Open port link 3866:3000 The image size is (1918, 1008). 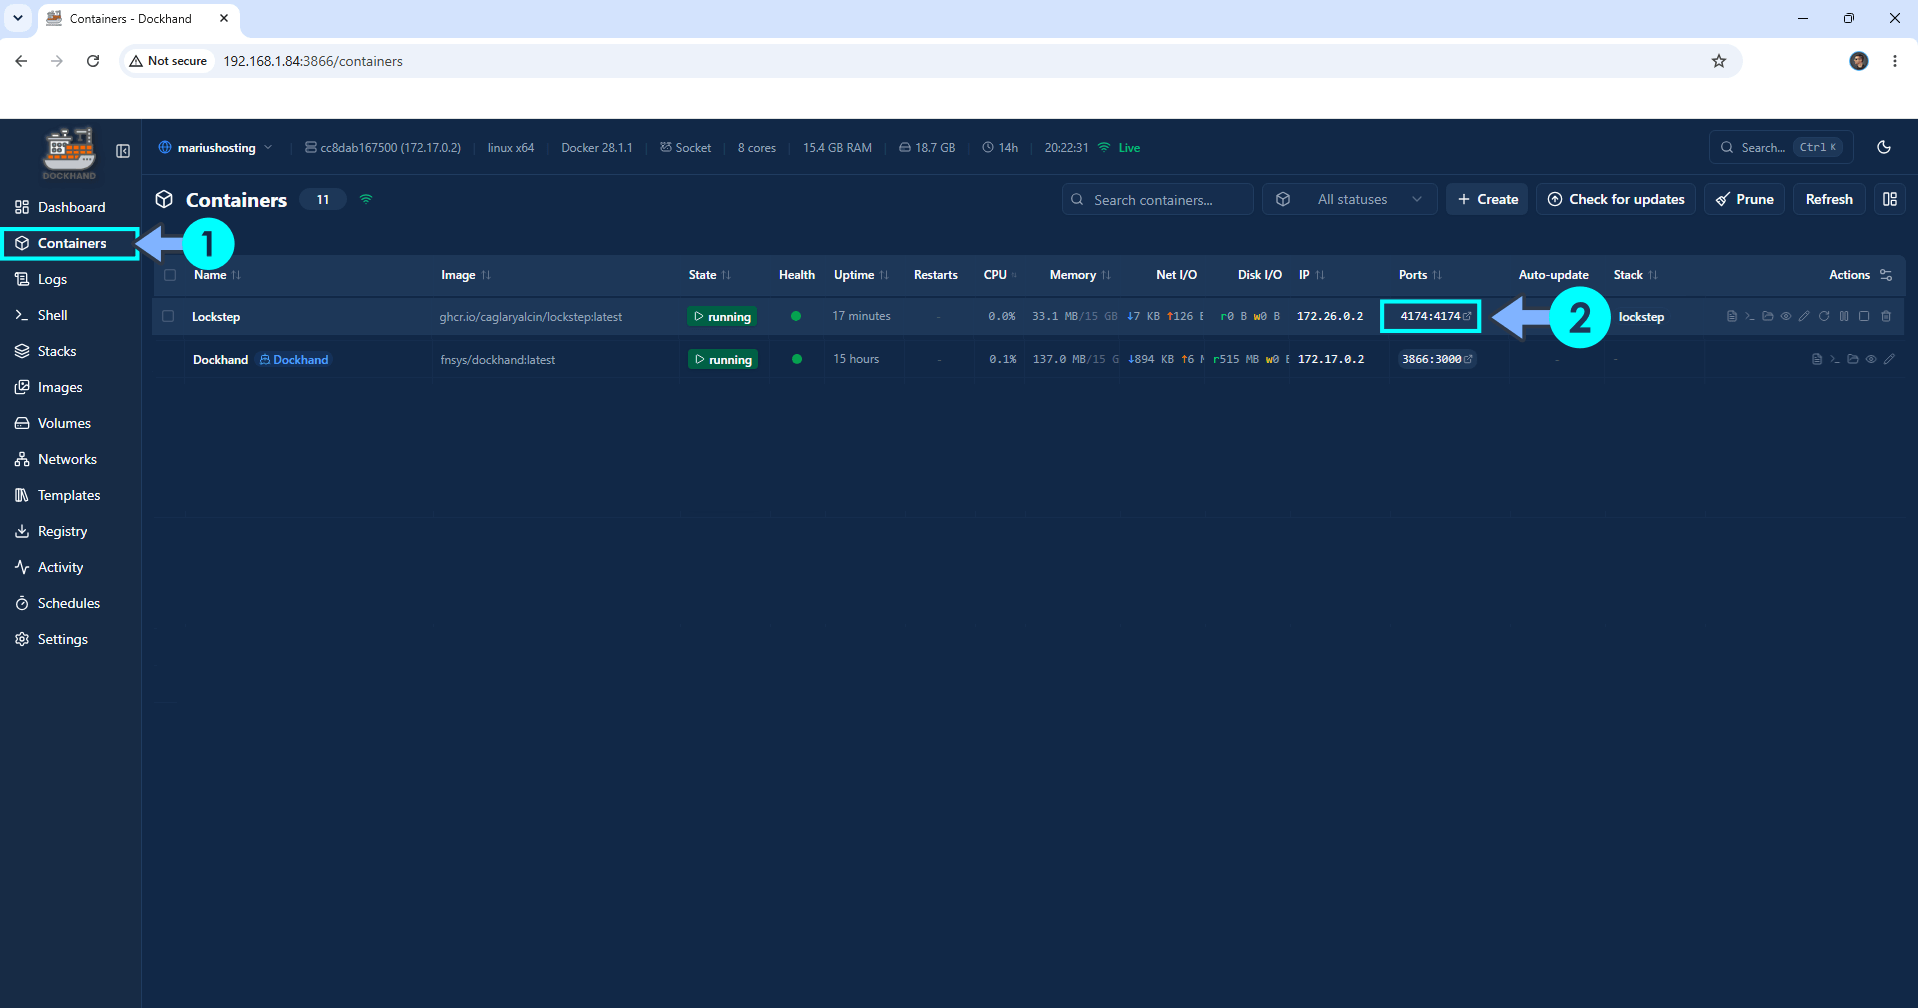point(1437,359)
